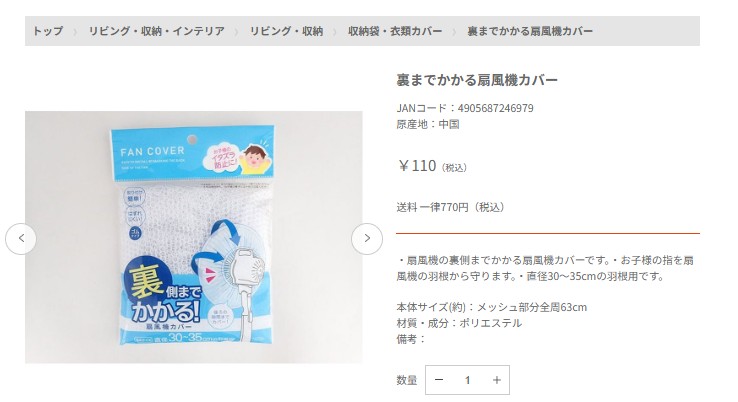Image resolution: width=738 pixels, height=402 pixels.
Task: Click the chevron separator after 収納袋・衣類カバー
Action: pyautogui.click(x=454, y=32)
